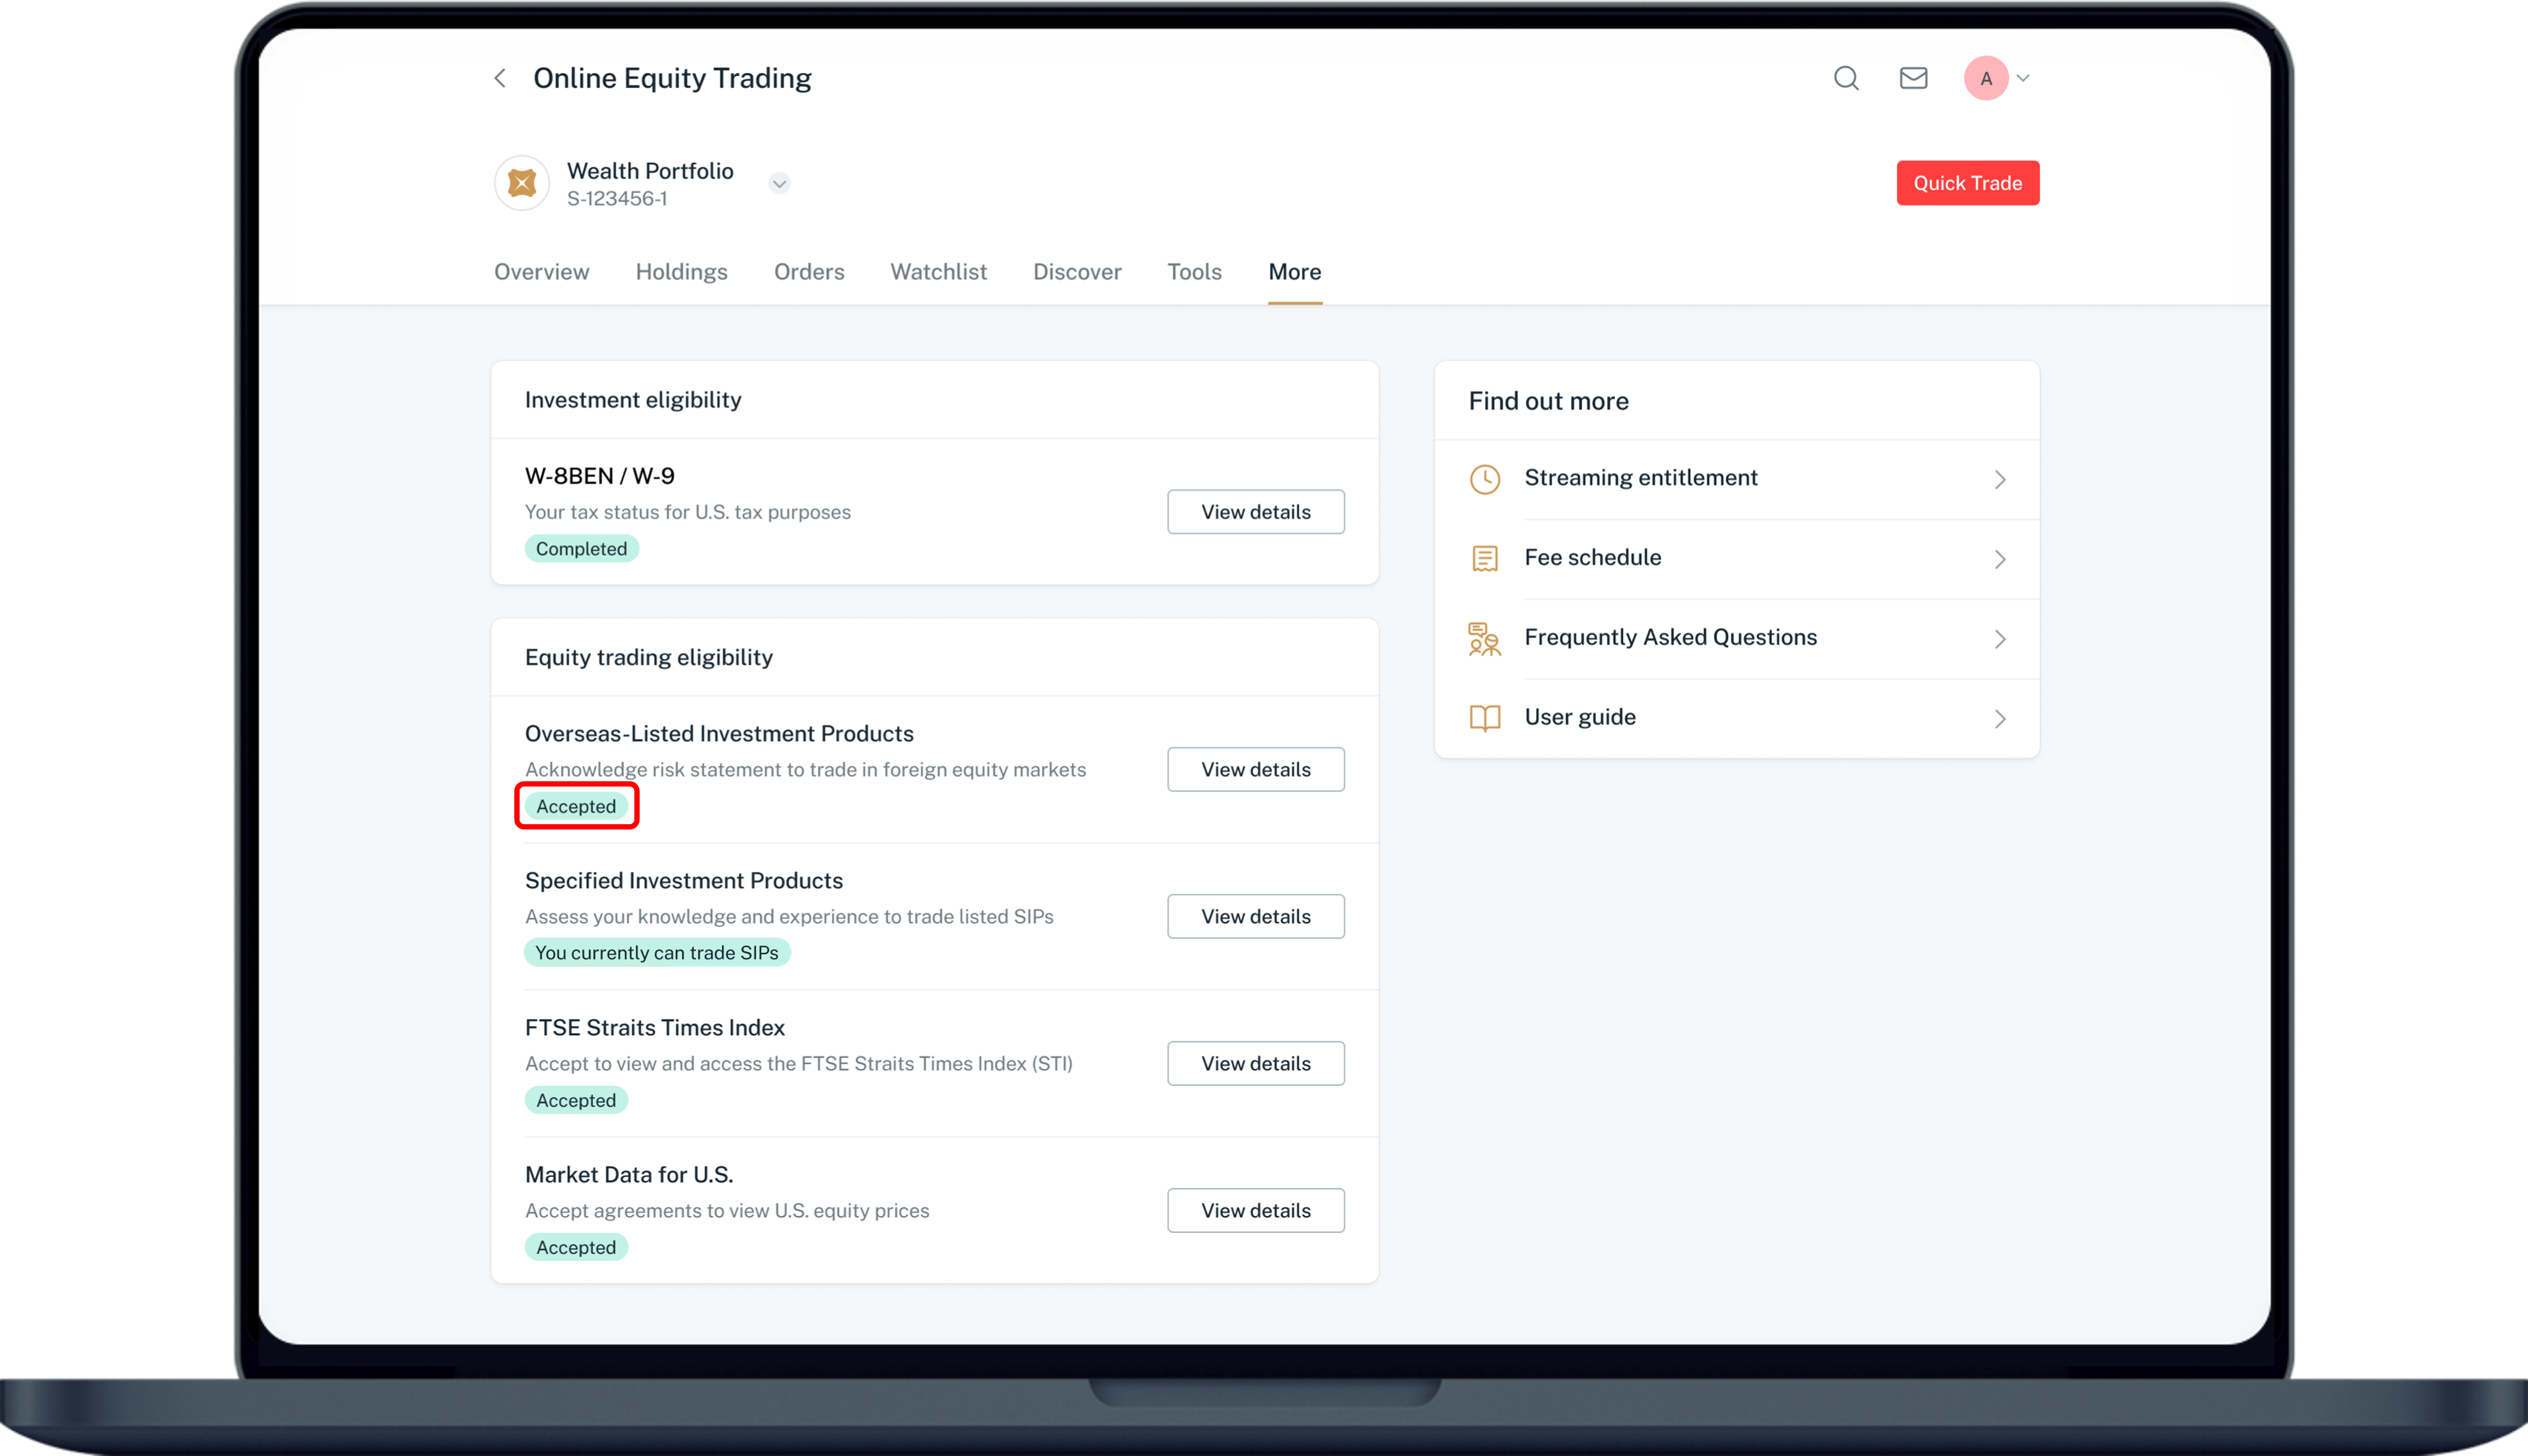2528x1456 pixels.
Task: Click the Fee schedule receipt icon
Action: pos(1485,558)
